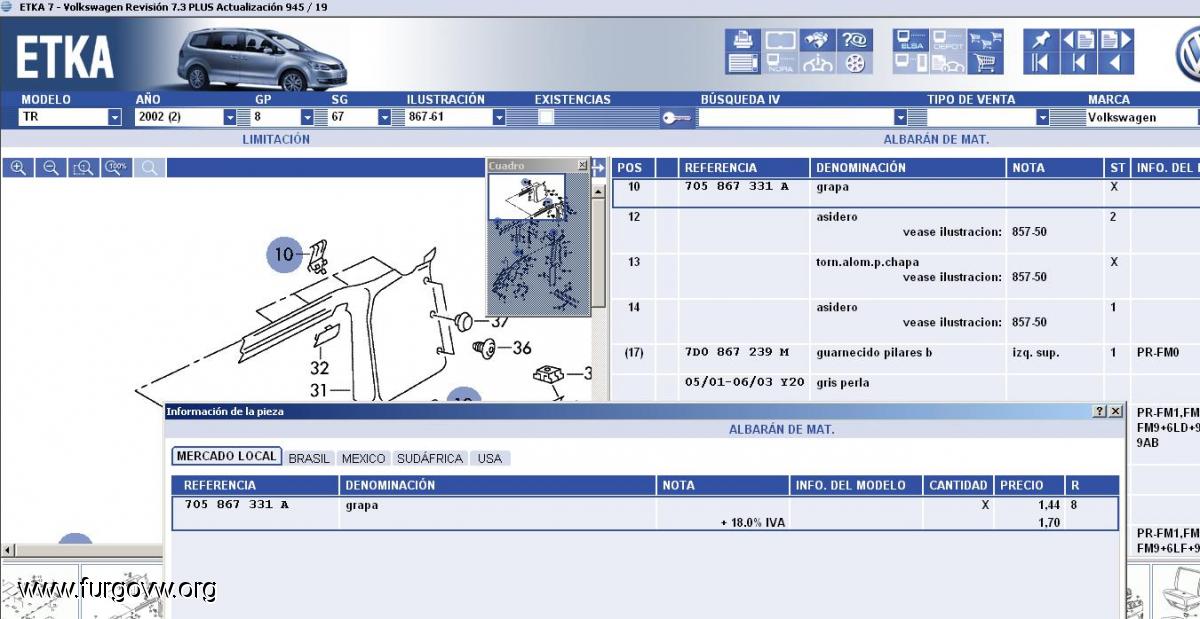Switch to the BRASIL tab
Image resolution: width=1200 pixels, height=619 pixels.
point(309,458)
